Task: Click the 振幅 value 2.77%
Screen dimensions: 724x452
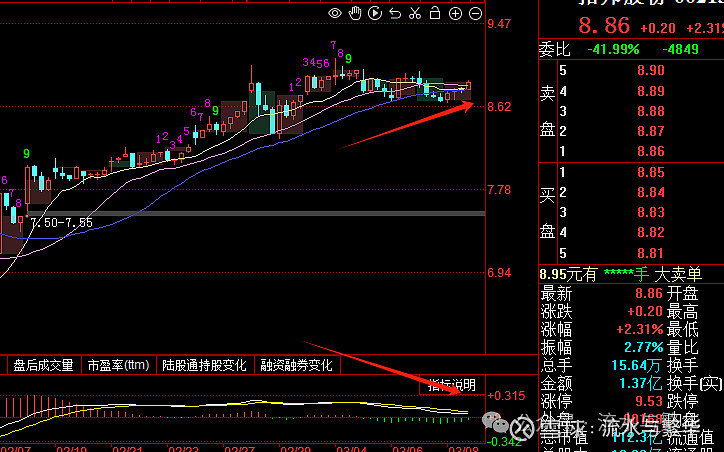Action: point(644,347)
